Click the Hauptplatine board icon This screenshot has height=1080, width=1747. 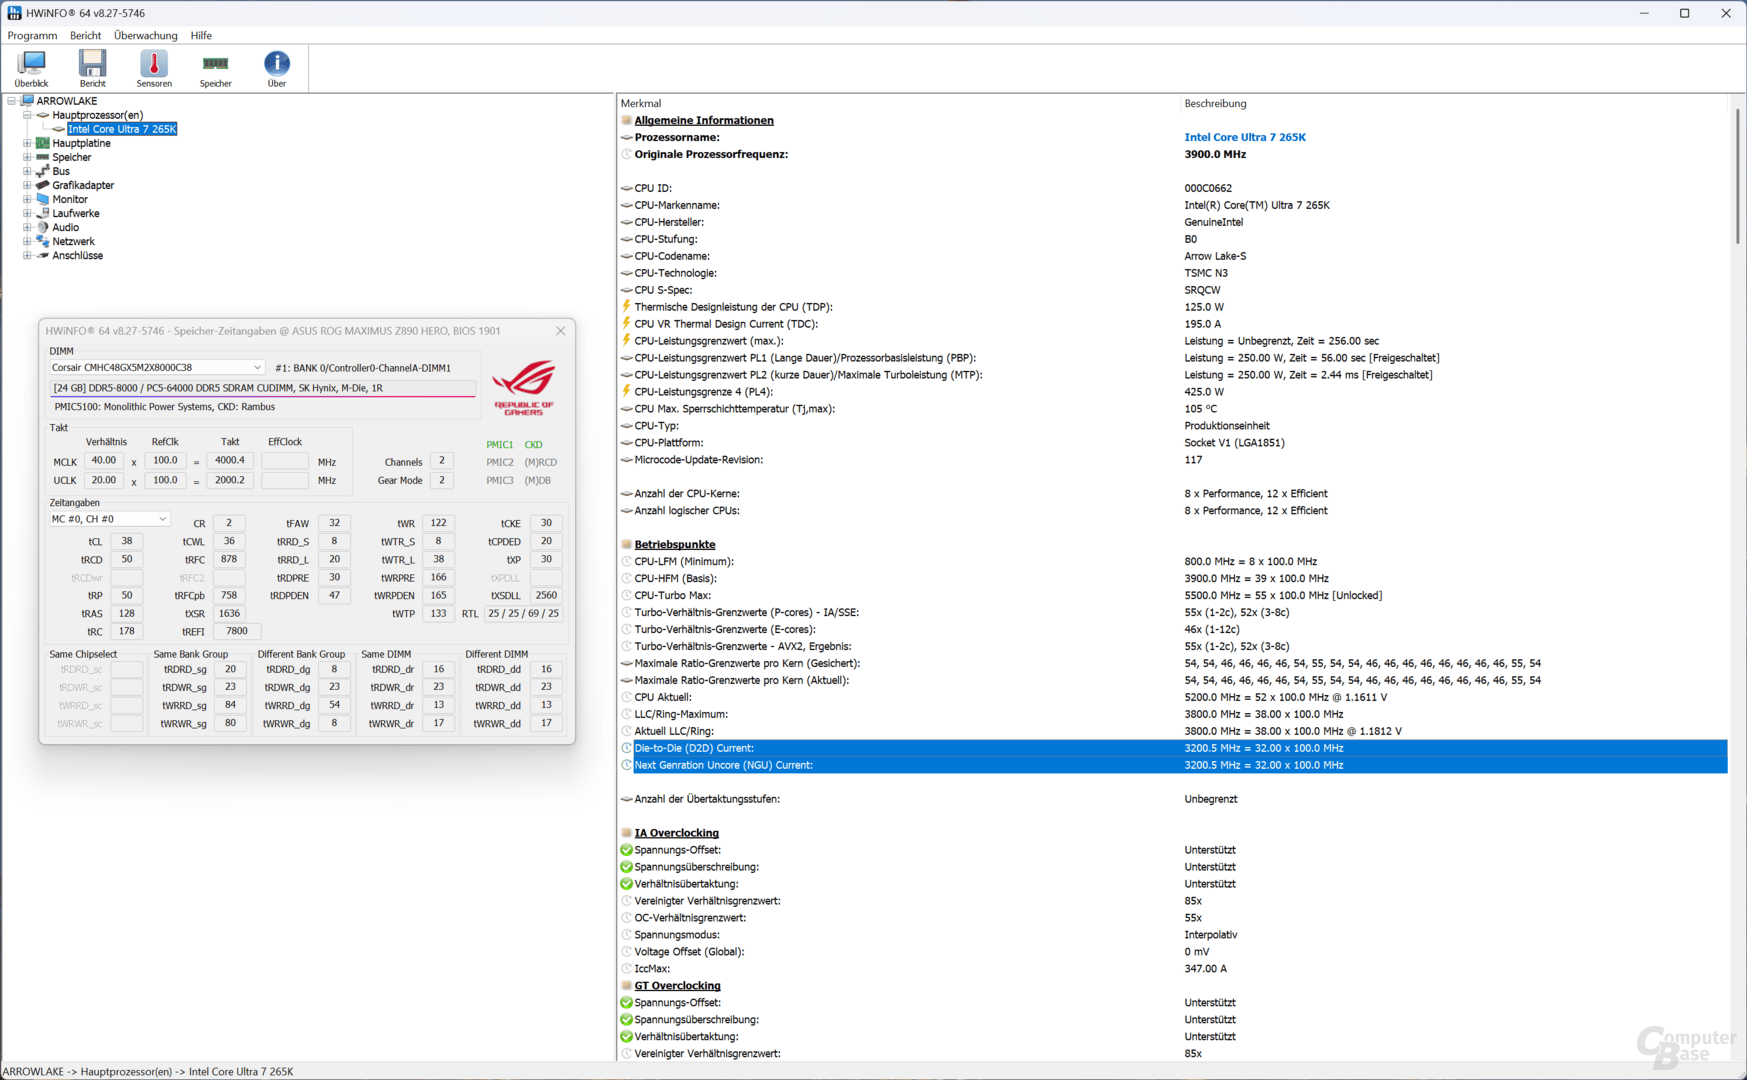click(43, 143)
